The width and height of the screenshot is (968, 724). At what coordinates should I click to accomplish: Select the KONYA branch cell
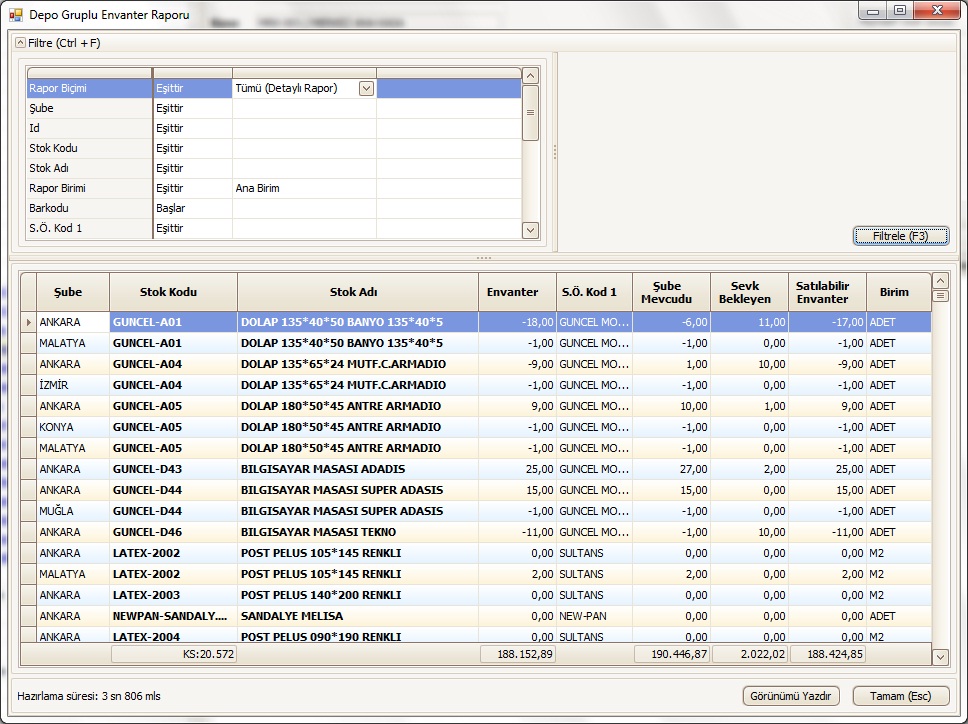point(73,427)
